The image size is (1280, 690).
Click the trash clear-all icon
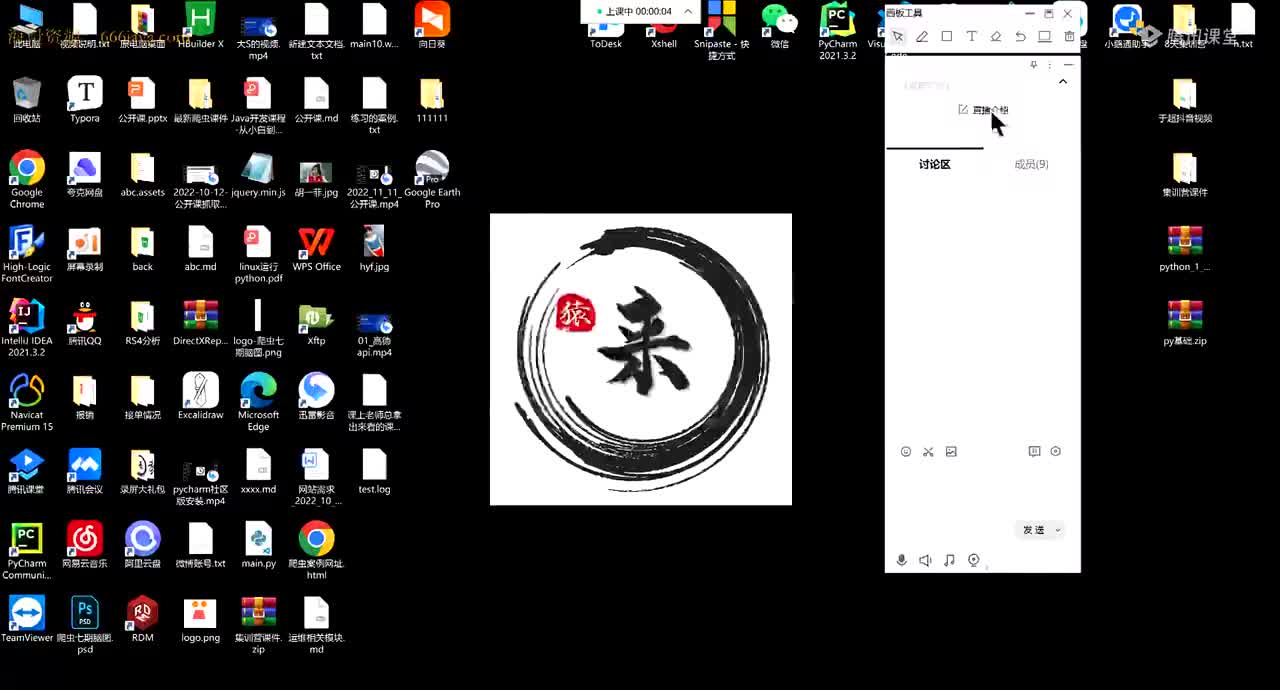point(1069,36)
